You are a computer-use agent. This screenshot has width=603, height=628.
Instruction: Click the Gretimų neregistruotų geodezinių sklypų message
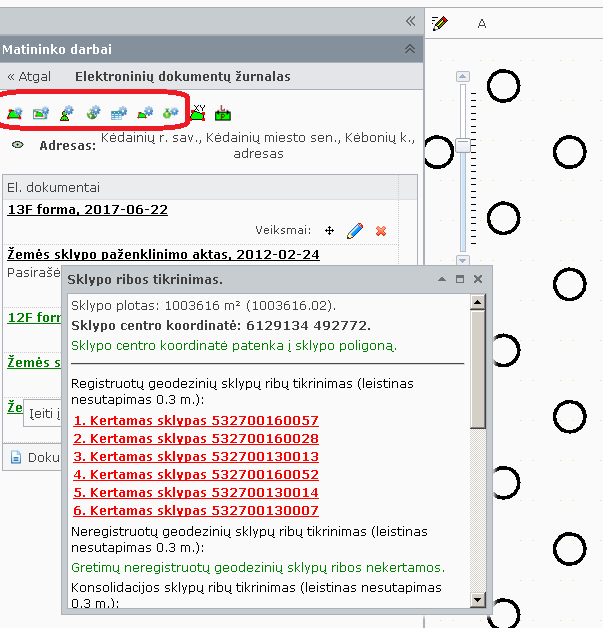(x=258, y=568)
